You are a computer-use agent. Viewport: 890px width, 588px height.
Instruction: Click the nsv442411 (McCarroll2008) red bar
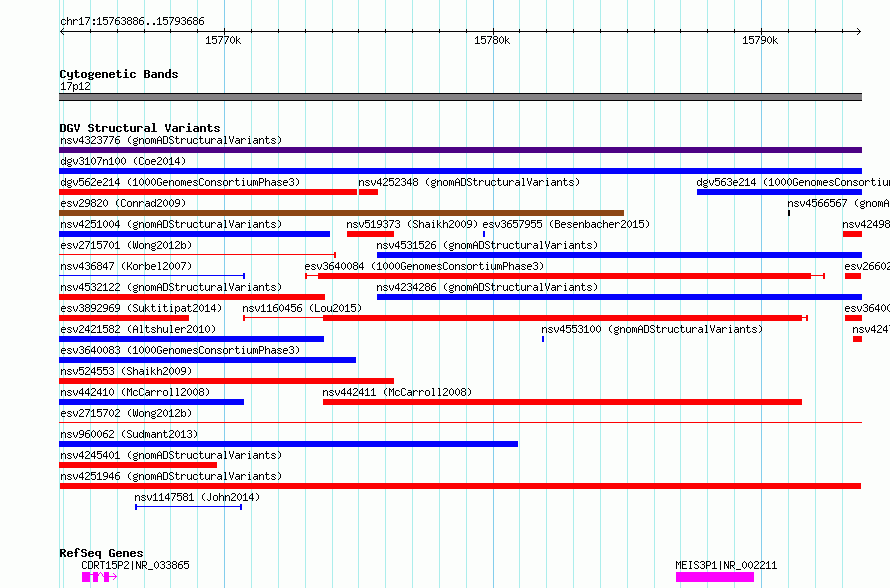pyautogui.click(x=562, y=402)
